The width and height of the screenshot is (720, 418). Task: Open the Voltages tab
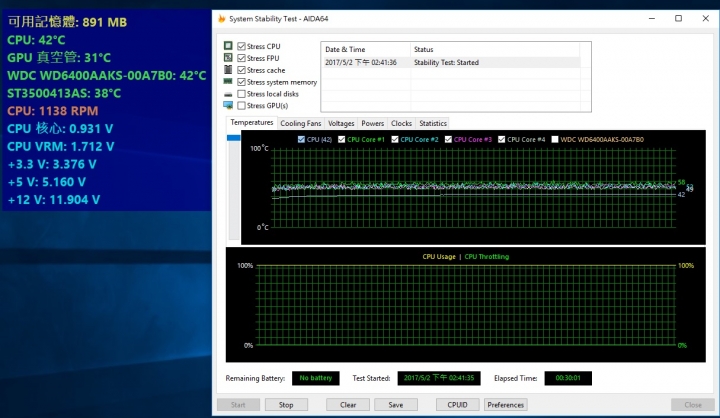click(x=341, y=123)
